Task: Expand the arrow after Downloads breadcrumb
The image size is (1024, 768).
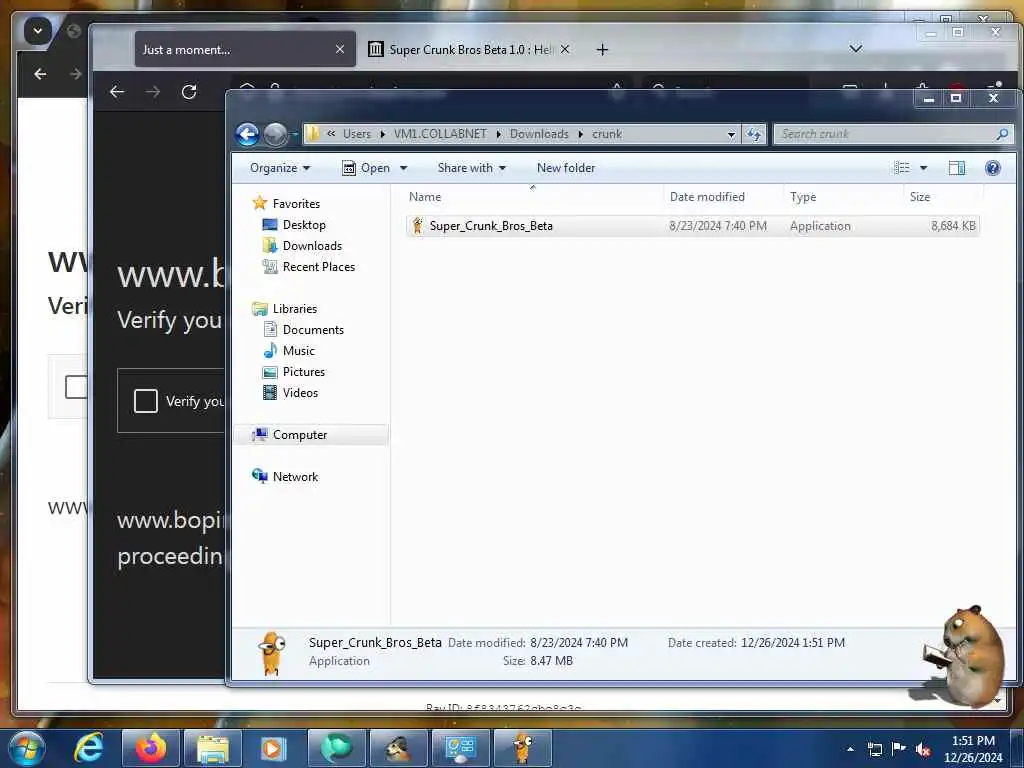Action: click(x=580, y=135)
